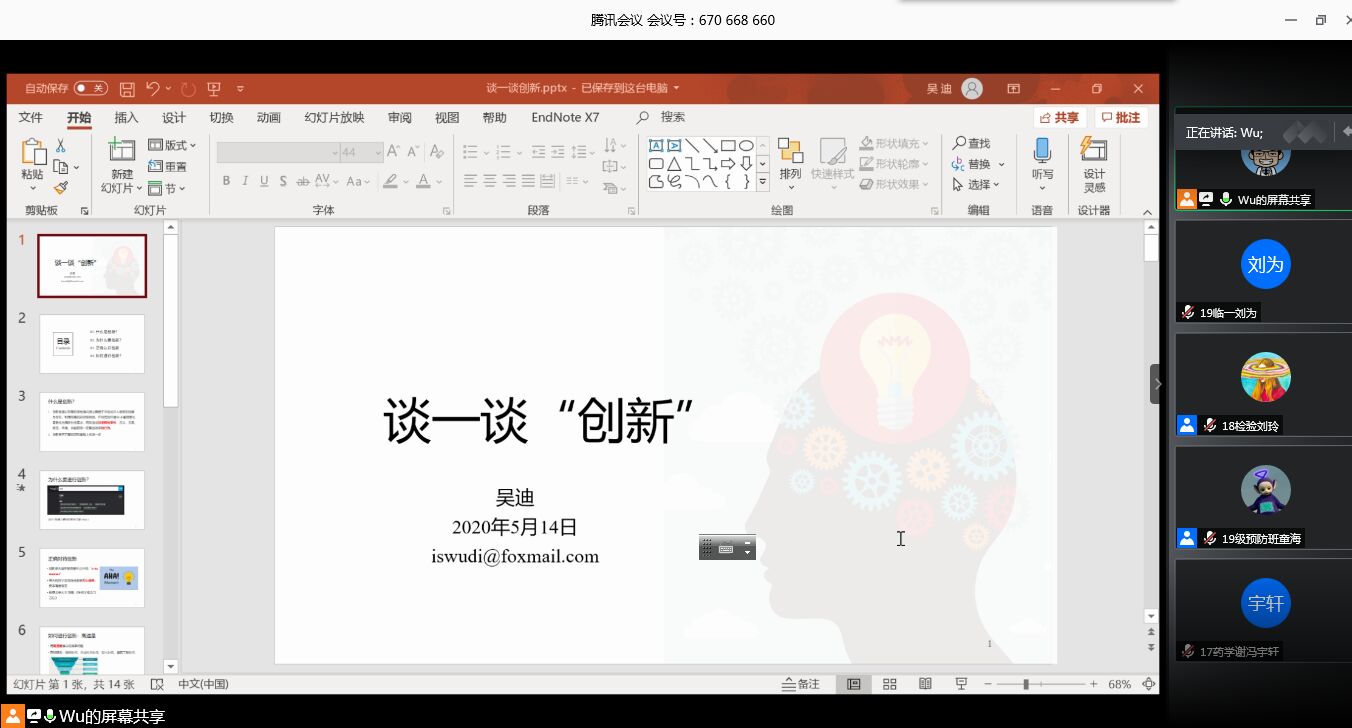Toggle the Notes (备注) pane
The width and height of the screenshot is (1352, 728).
tap(801, 684)
